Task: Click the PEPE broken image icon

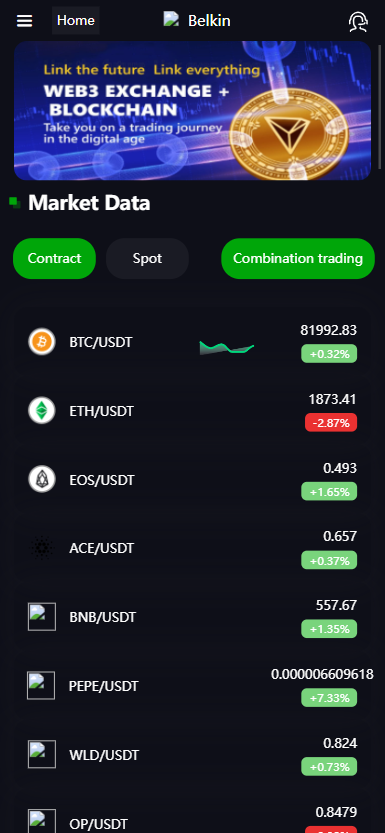Action: tap(41, 685)
